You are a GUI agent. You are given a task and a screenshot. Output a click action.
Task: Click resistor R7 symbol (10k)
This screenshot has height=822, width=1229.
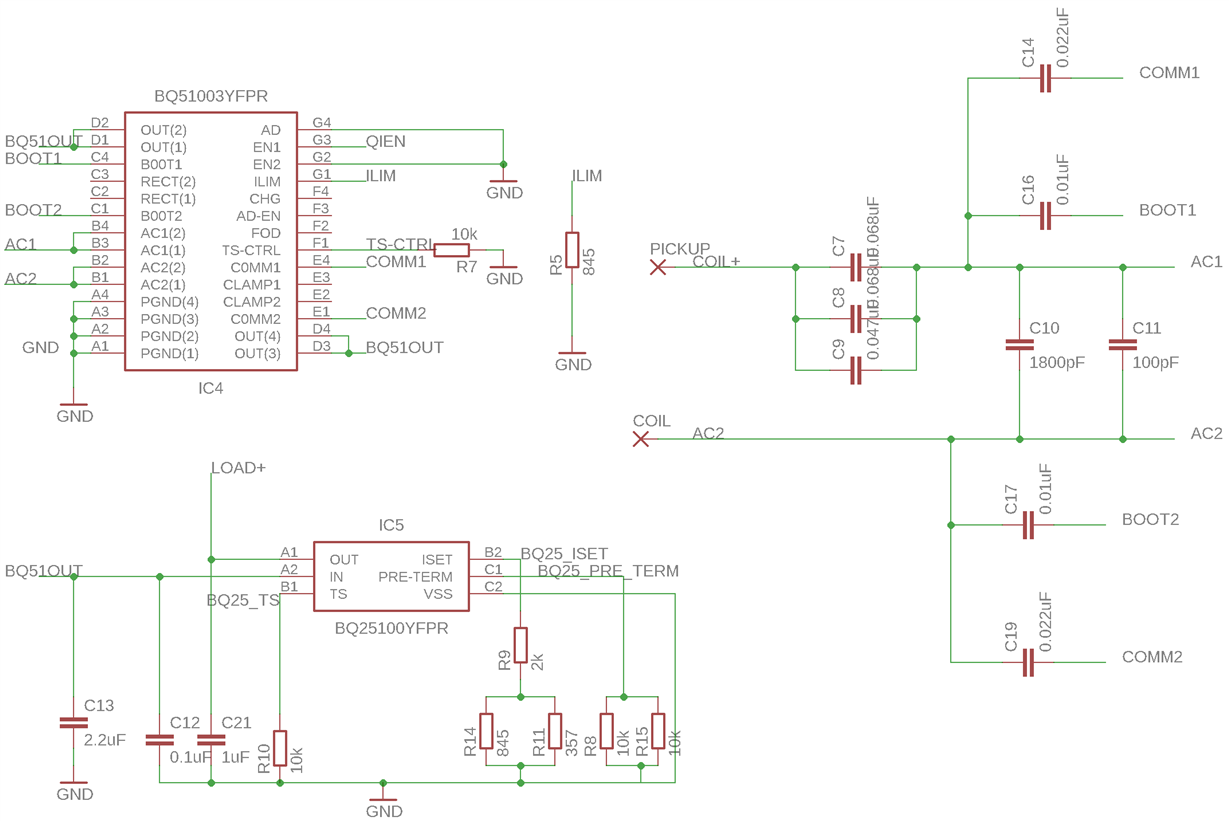pyautogui.click(x=452, y=250)
